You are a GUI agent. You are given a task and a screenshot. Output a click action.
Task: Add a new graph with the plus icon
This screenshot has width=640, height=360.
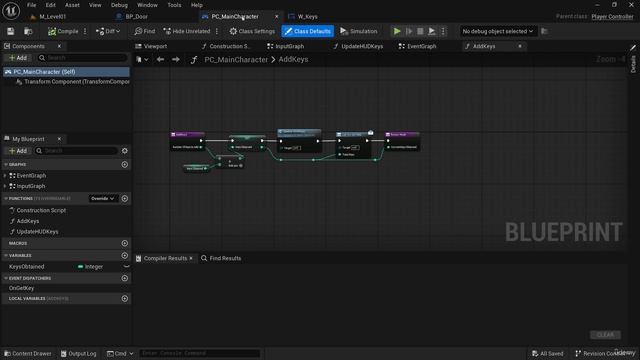click(124, 164)
